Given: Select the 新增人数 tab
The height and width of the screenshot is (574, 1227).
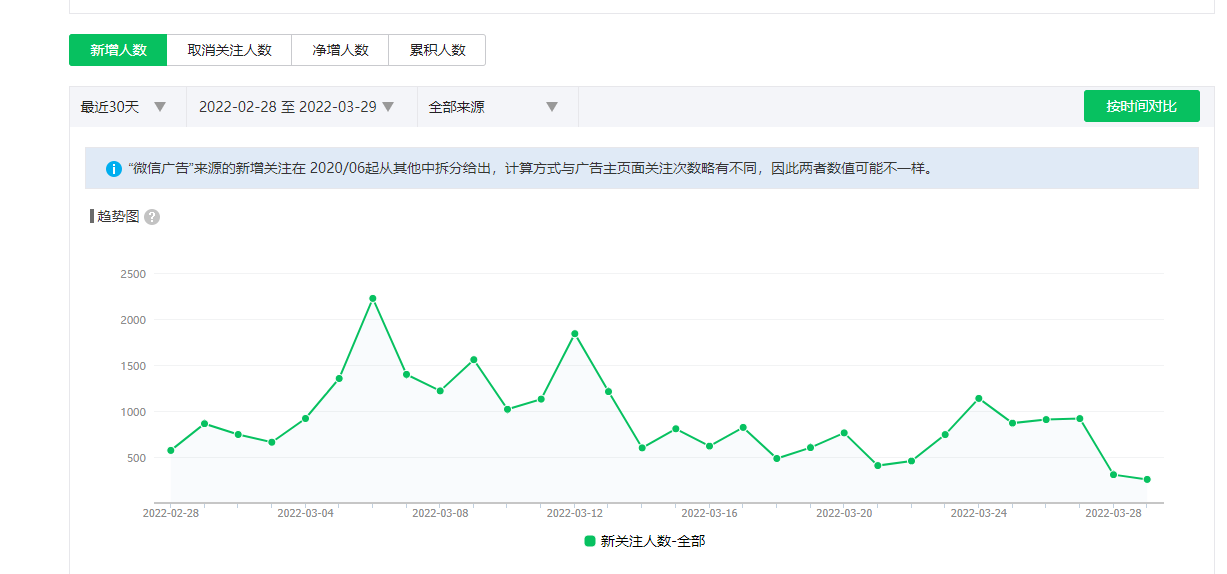Looking at the screenshot, I should (x=118, y=50).
